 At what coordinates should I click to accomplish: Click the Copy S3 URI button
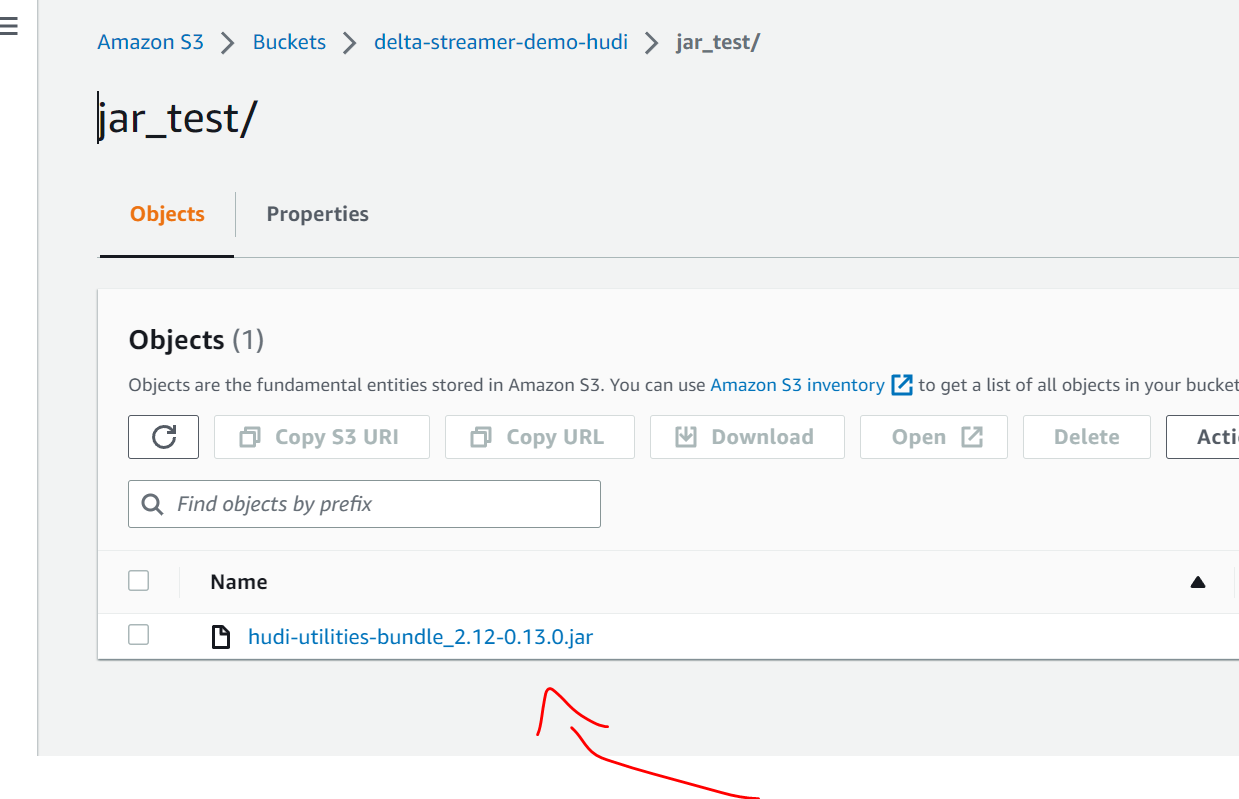tap(322, 437)
